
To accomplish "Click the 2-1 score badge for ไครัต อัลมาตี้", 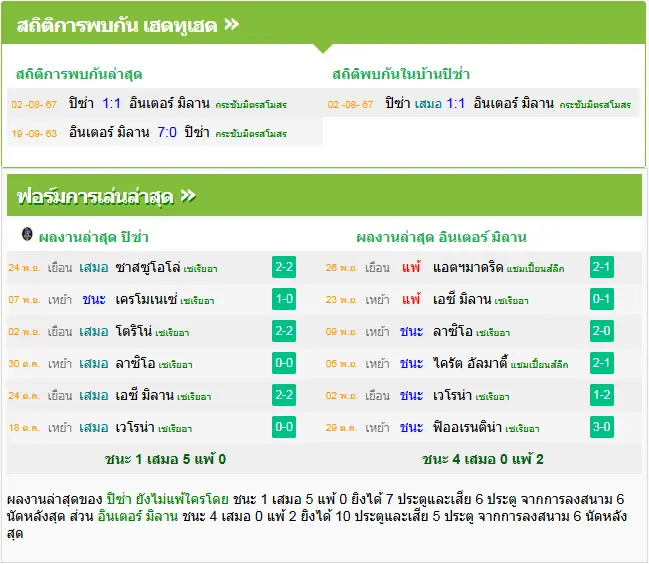I will point(602,363).
